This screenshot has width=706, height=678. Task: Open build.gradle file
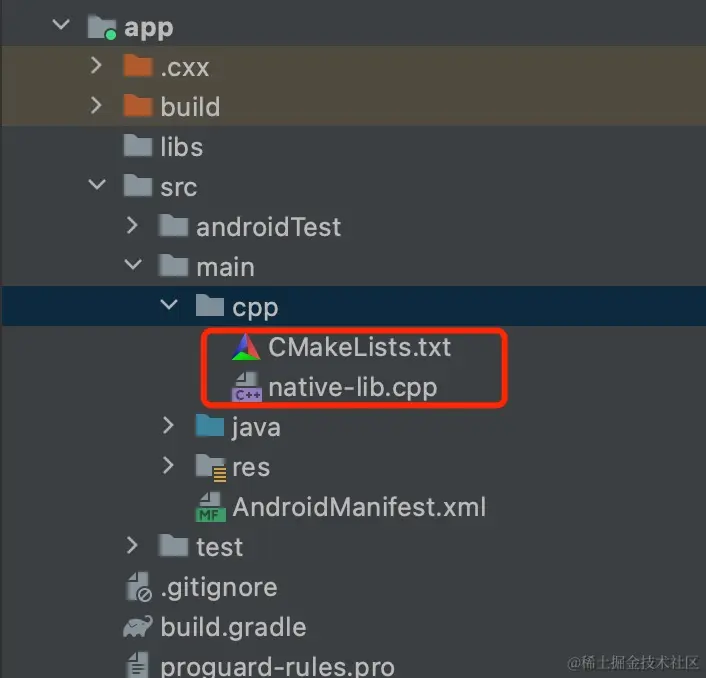tap(233, 627)
